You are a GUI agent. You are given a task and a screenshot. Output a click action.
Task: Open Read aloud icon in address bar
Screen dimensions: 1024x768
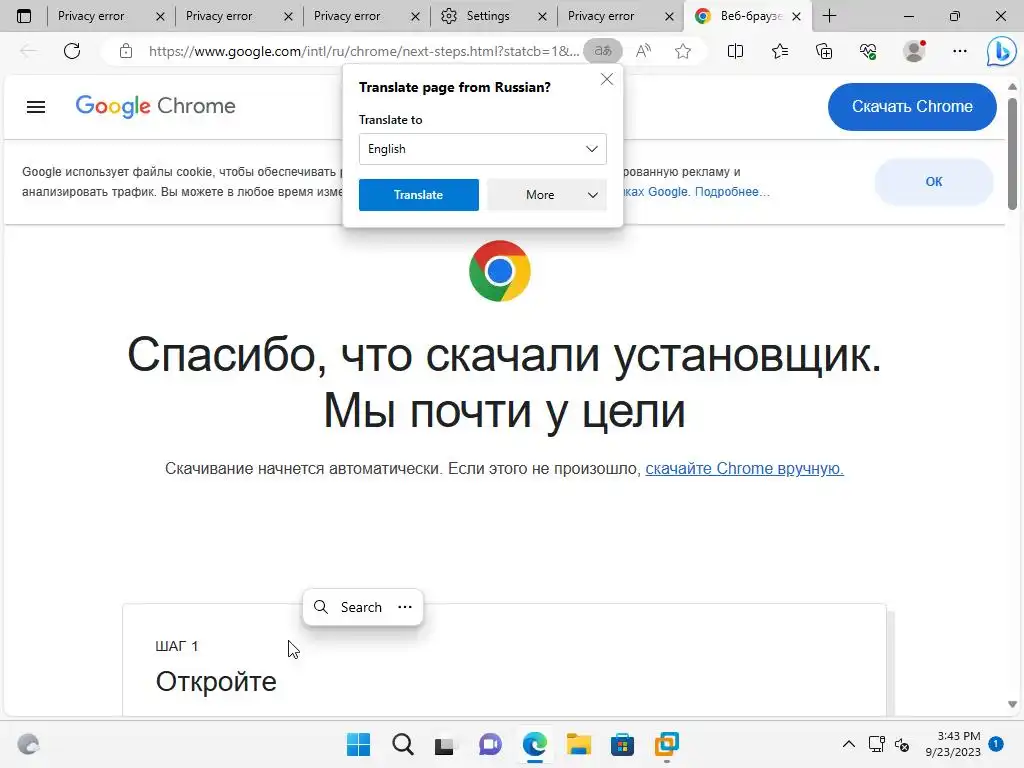click(643, 51)
